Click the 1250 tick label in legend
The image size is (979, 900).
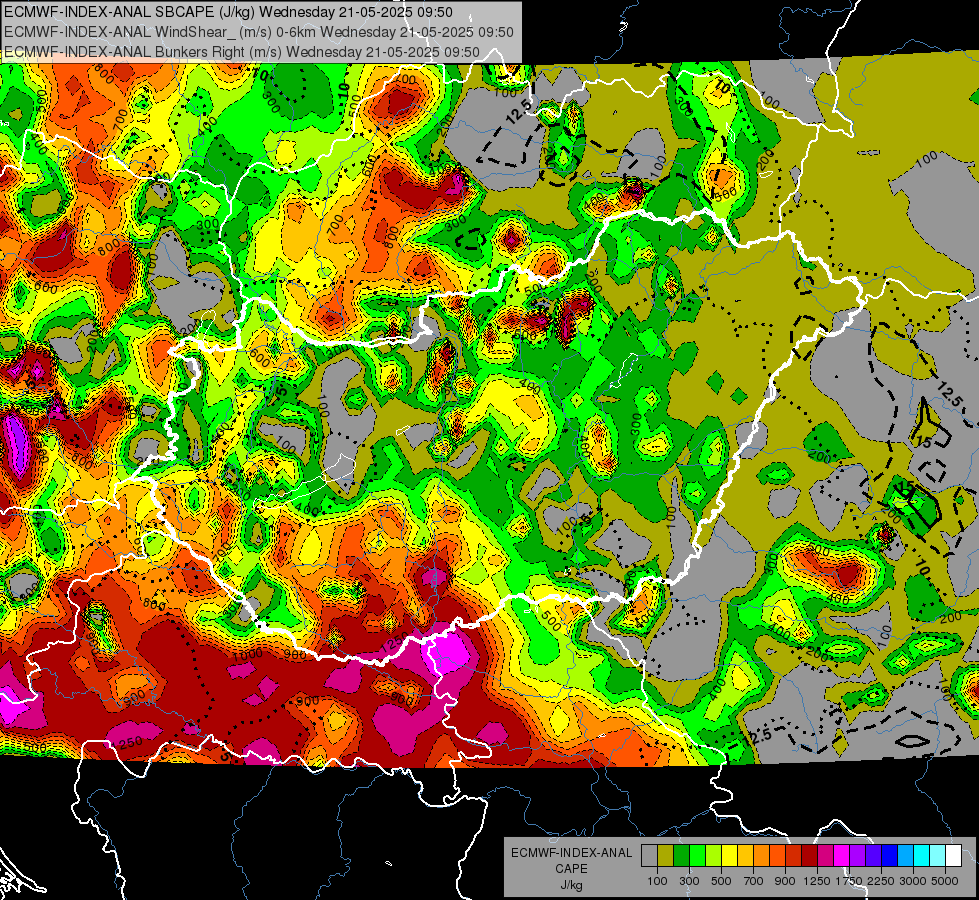pyautogui.click(x=817, y=881)
